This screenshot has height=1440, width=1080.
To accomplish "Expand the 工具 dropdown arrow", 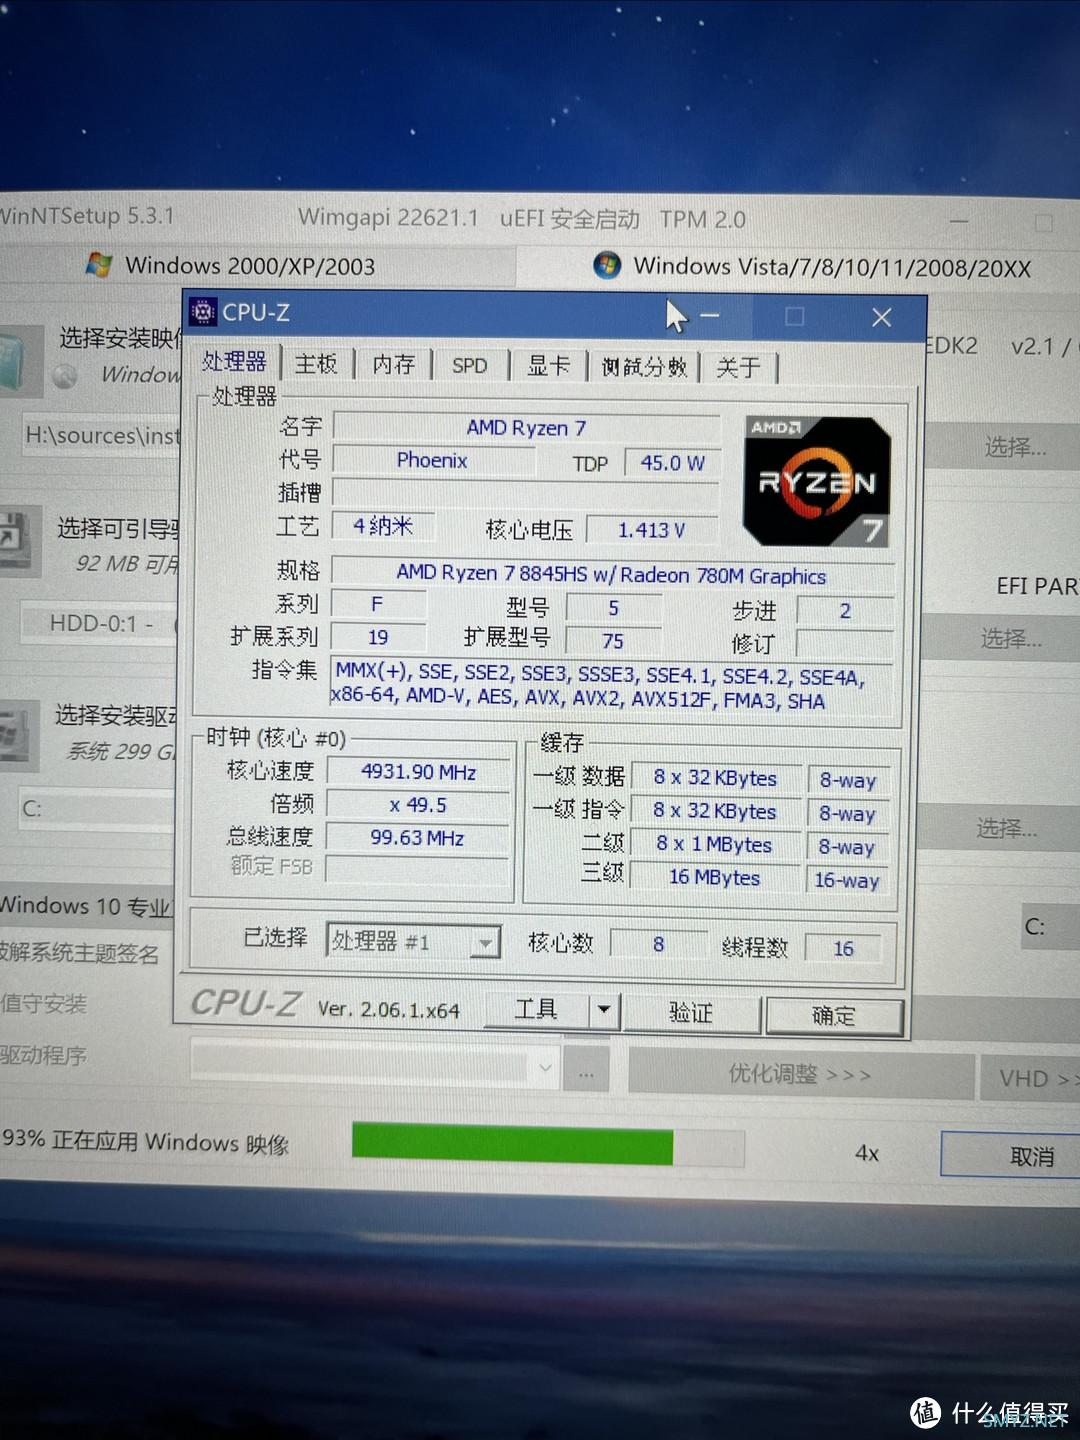I will (604, 1011).
